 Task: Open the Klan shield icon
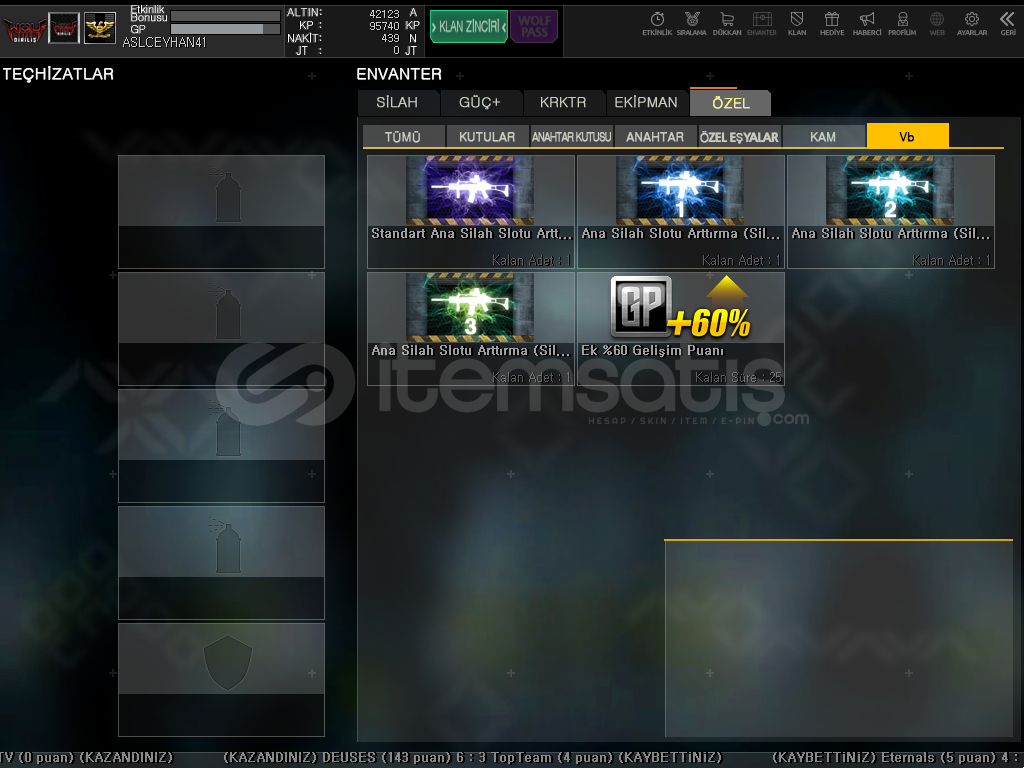797,24
